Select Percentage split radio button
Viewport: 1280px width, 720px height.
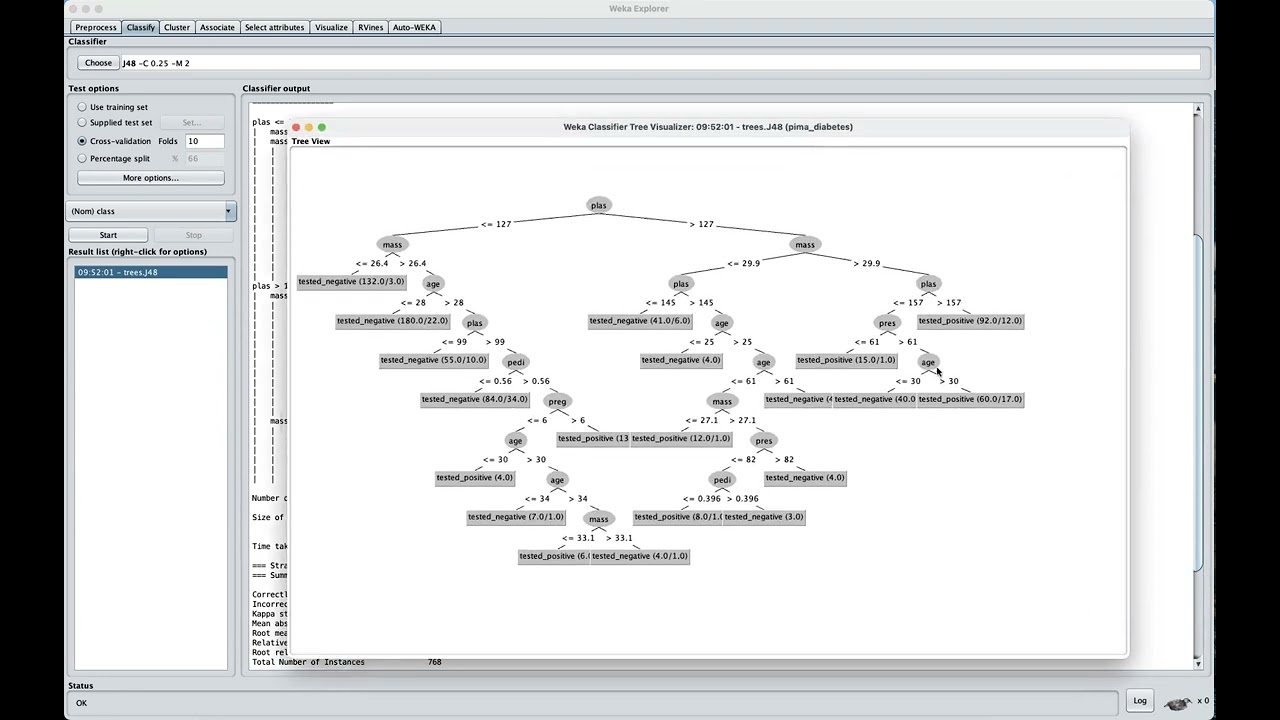(x=82, y=158)
